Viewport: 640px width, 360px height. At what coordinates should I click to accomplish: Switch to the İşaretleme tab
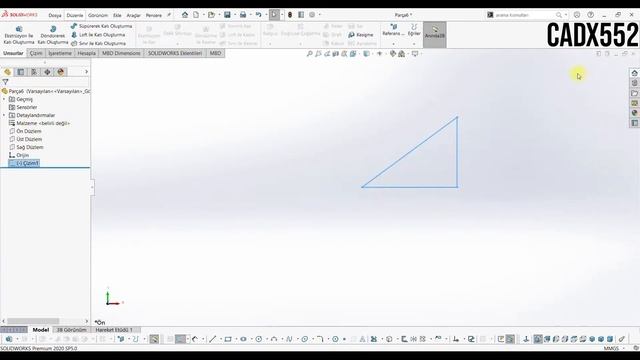point(60,53)
